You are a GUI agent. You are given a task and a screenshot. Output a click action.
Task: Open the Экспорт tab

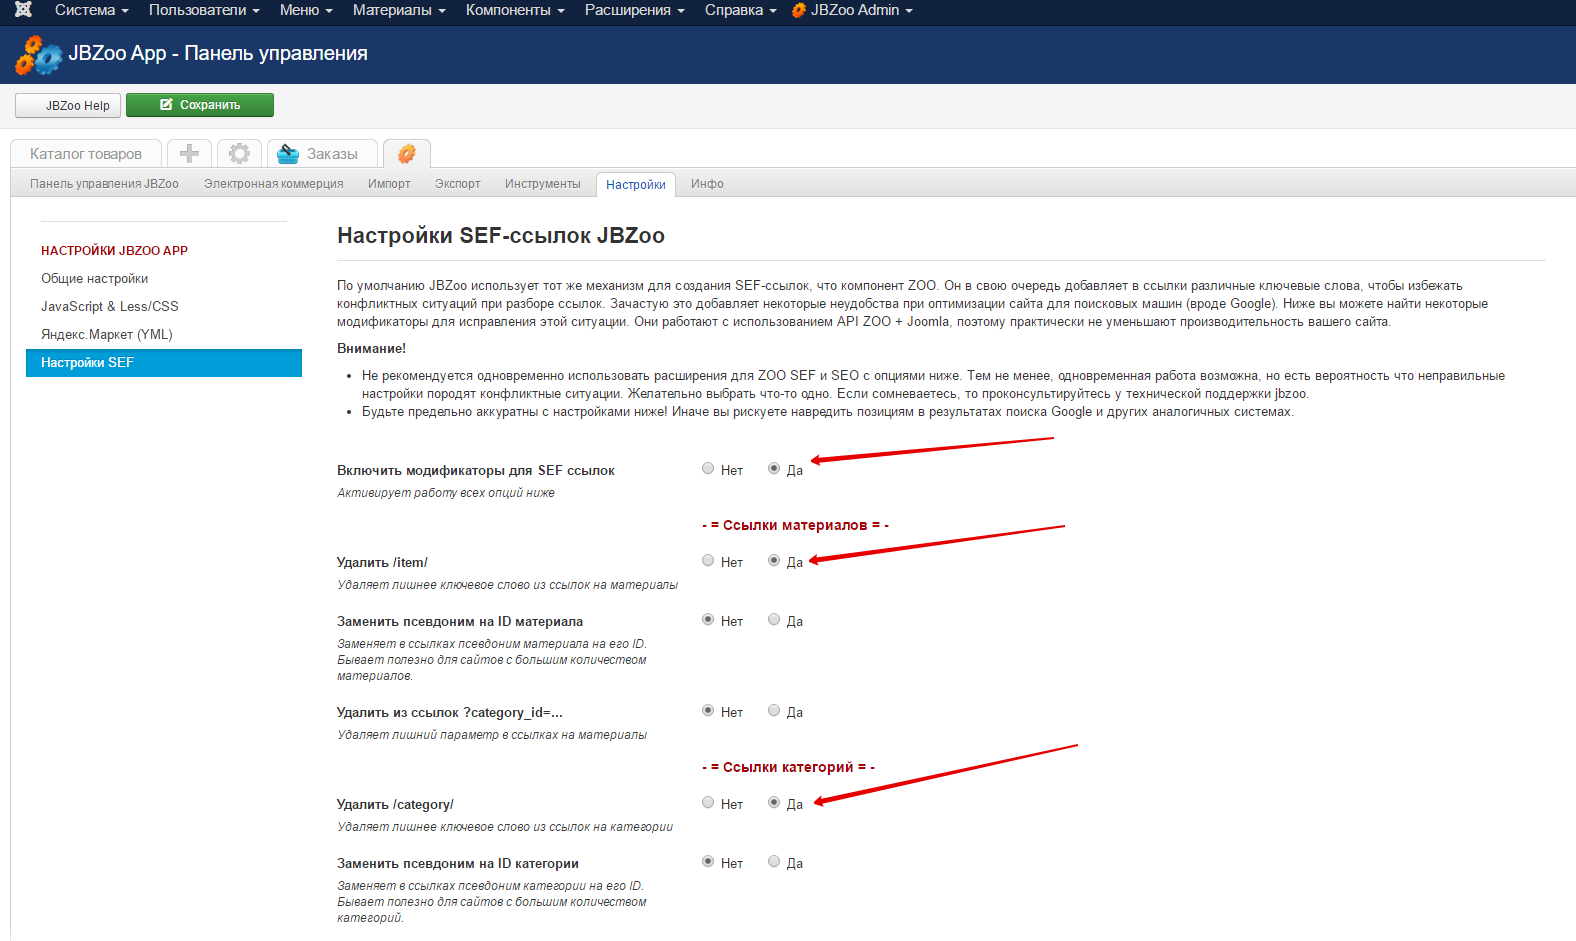pos(457,184)
